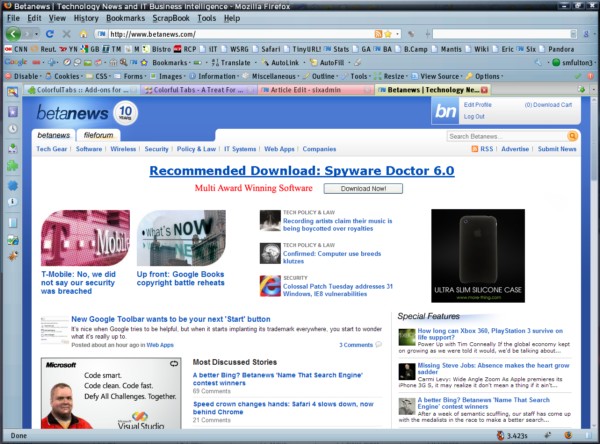Open the green Add-ons puzzle piece in sidebar
This screenshot has width=600, height=444.
point(13,166)
